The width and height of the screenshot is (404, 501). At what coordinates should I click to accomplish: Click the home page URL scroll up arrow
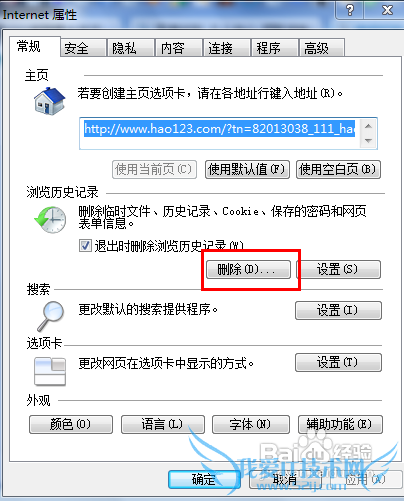(x=368, y=126)
